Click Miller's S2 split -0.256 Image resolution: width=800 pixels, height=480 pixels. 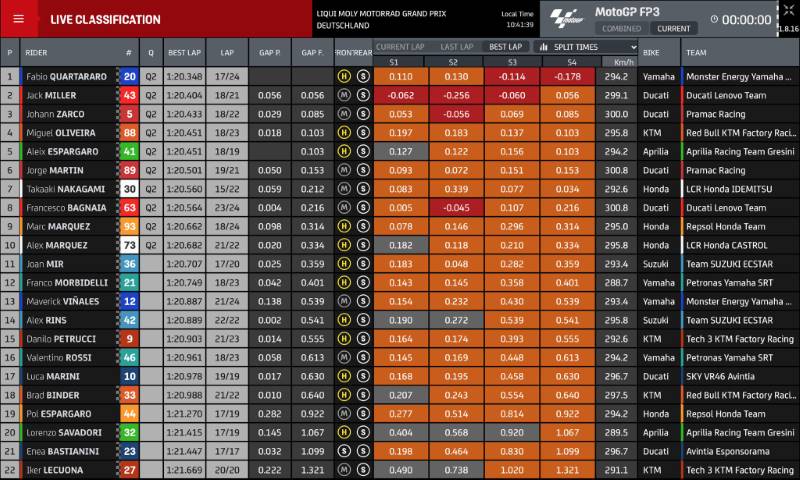456,95
